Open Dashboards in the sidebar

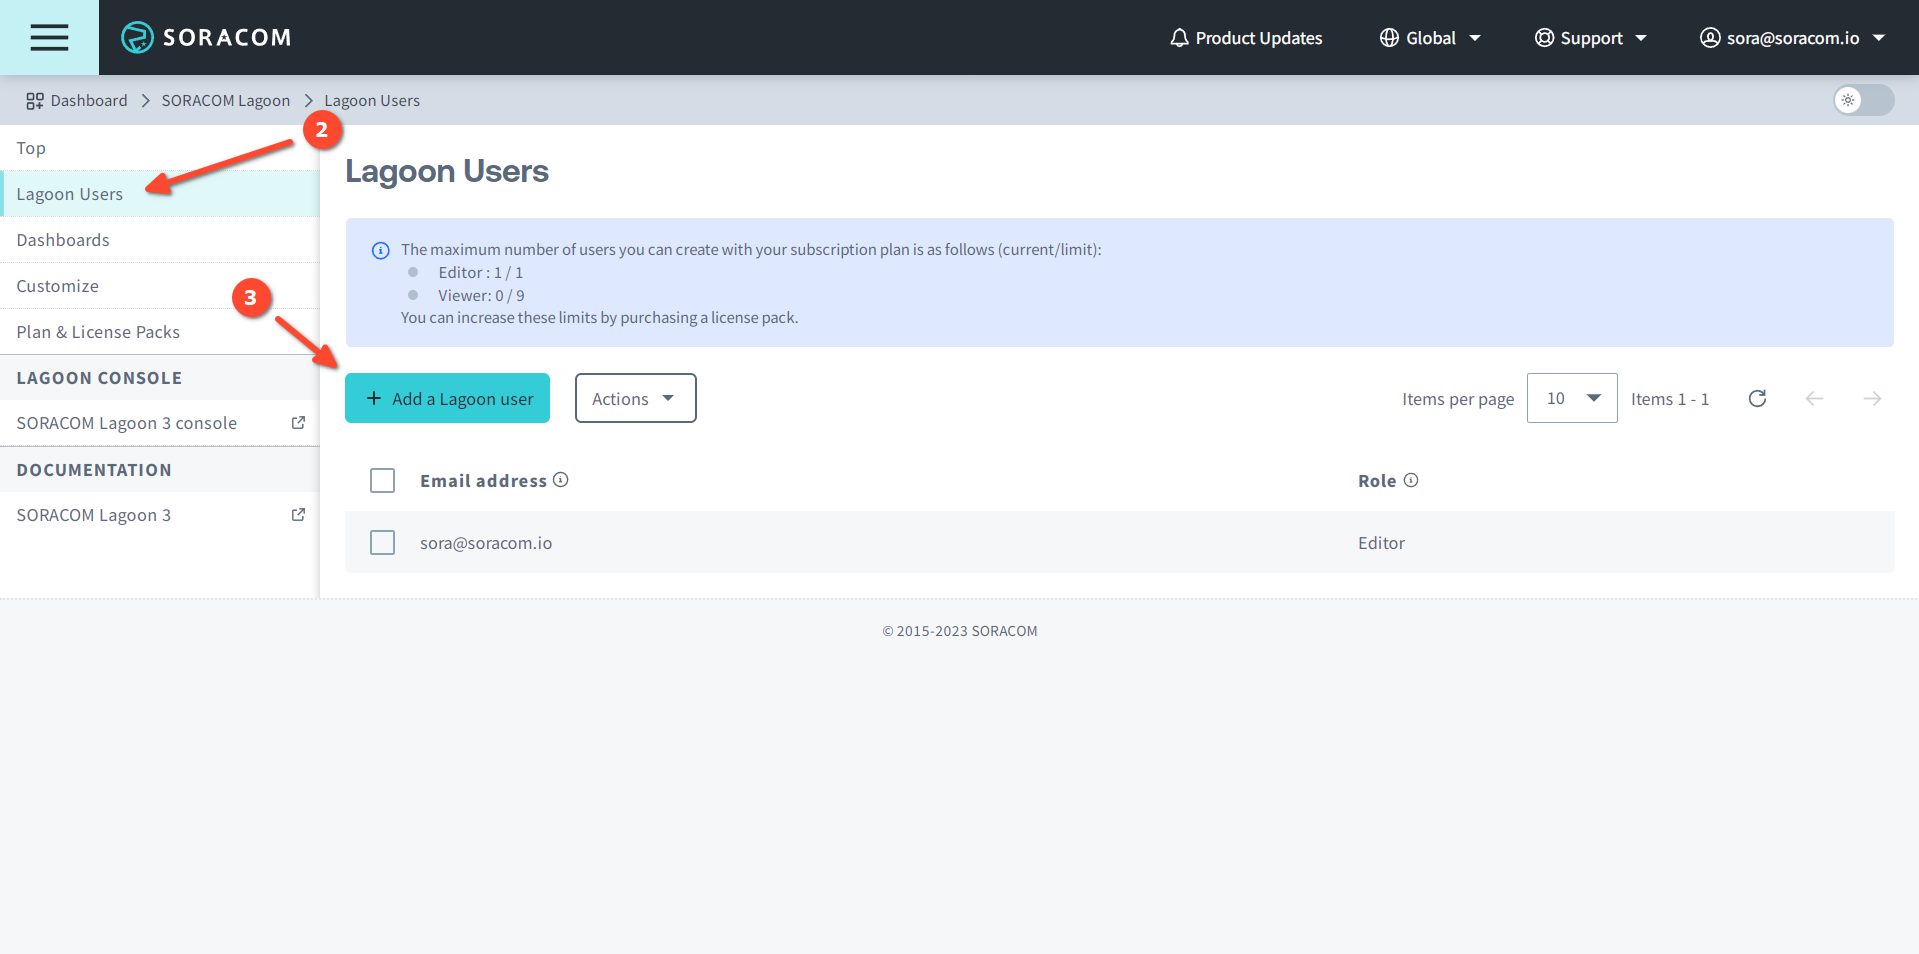coord(63,240)
